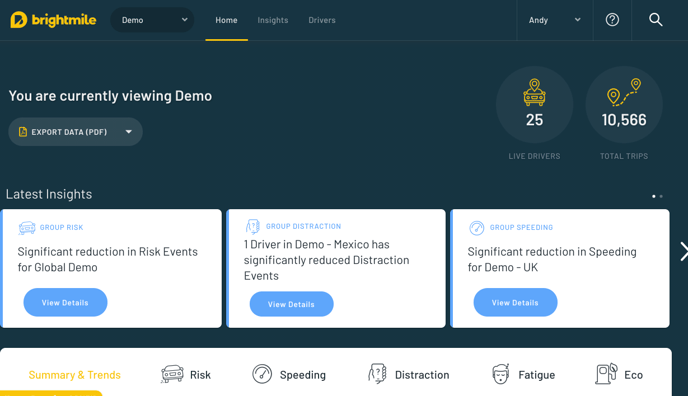Click the Group Risk car icon
The width and height of the screenshot is (688, 396).
27,228
